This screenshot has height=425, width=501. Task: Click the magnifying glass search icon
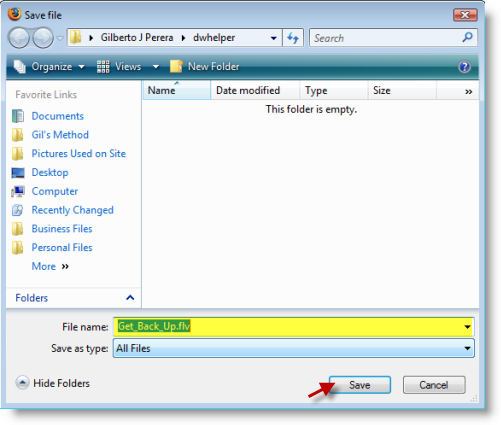tap(467, 37)
